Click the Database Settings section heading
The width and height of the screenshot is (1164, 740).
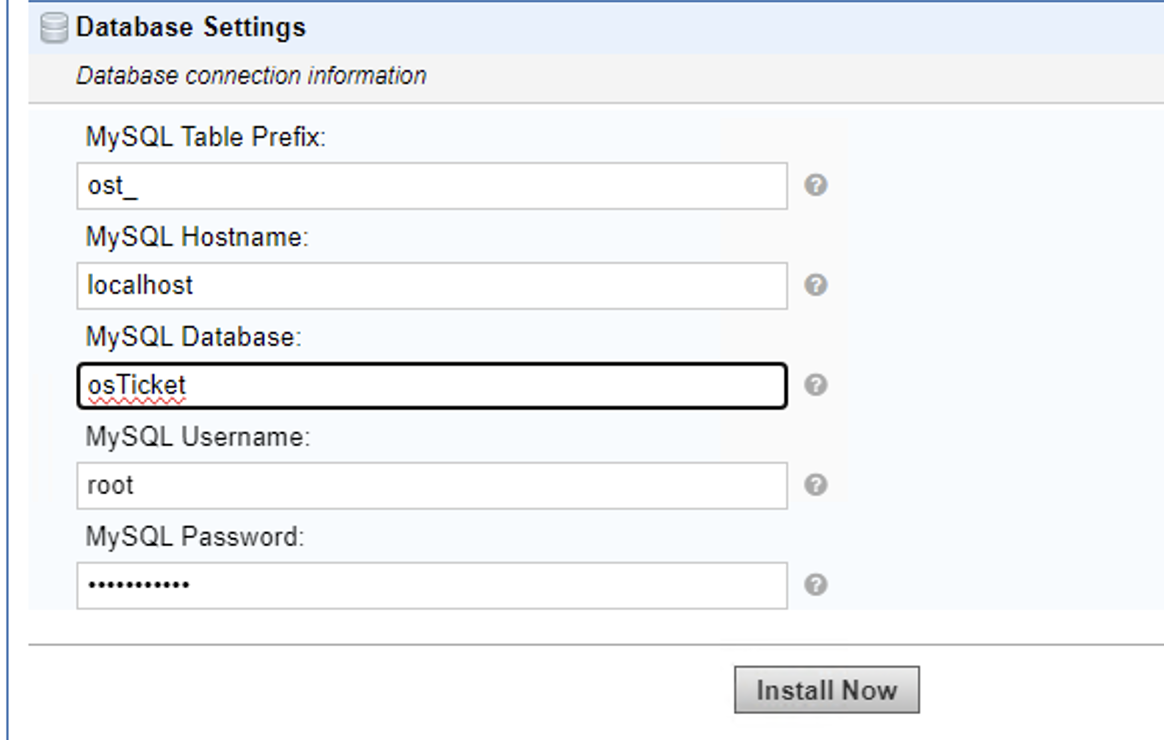[191, 28]
